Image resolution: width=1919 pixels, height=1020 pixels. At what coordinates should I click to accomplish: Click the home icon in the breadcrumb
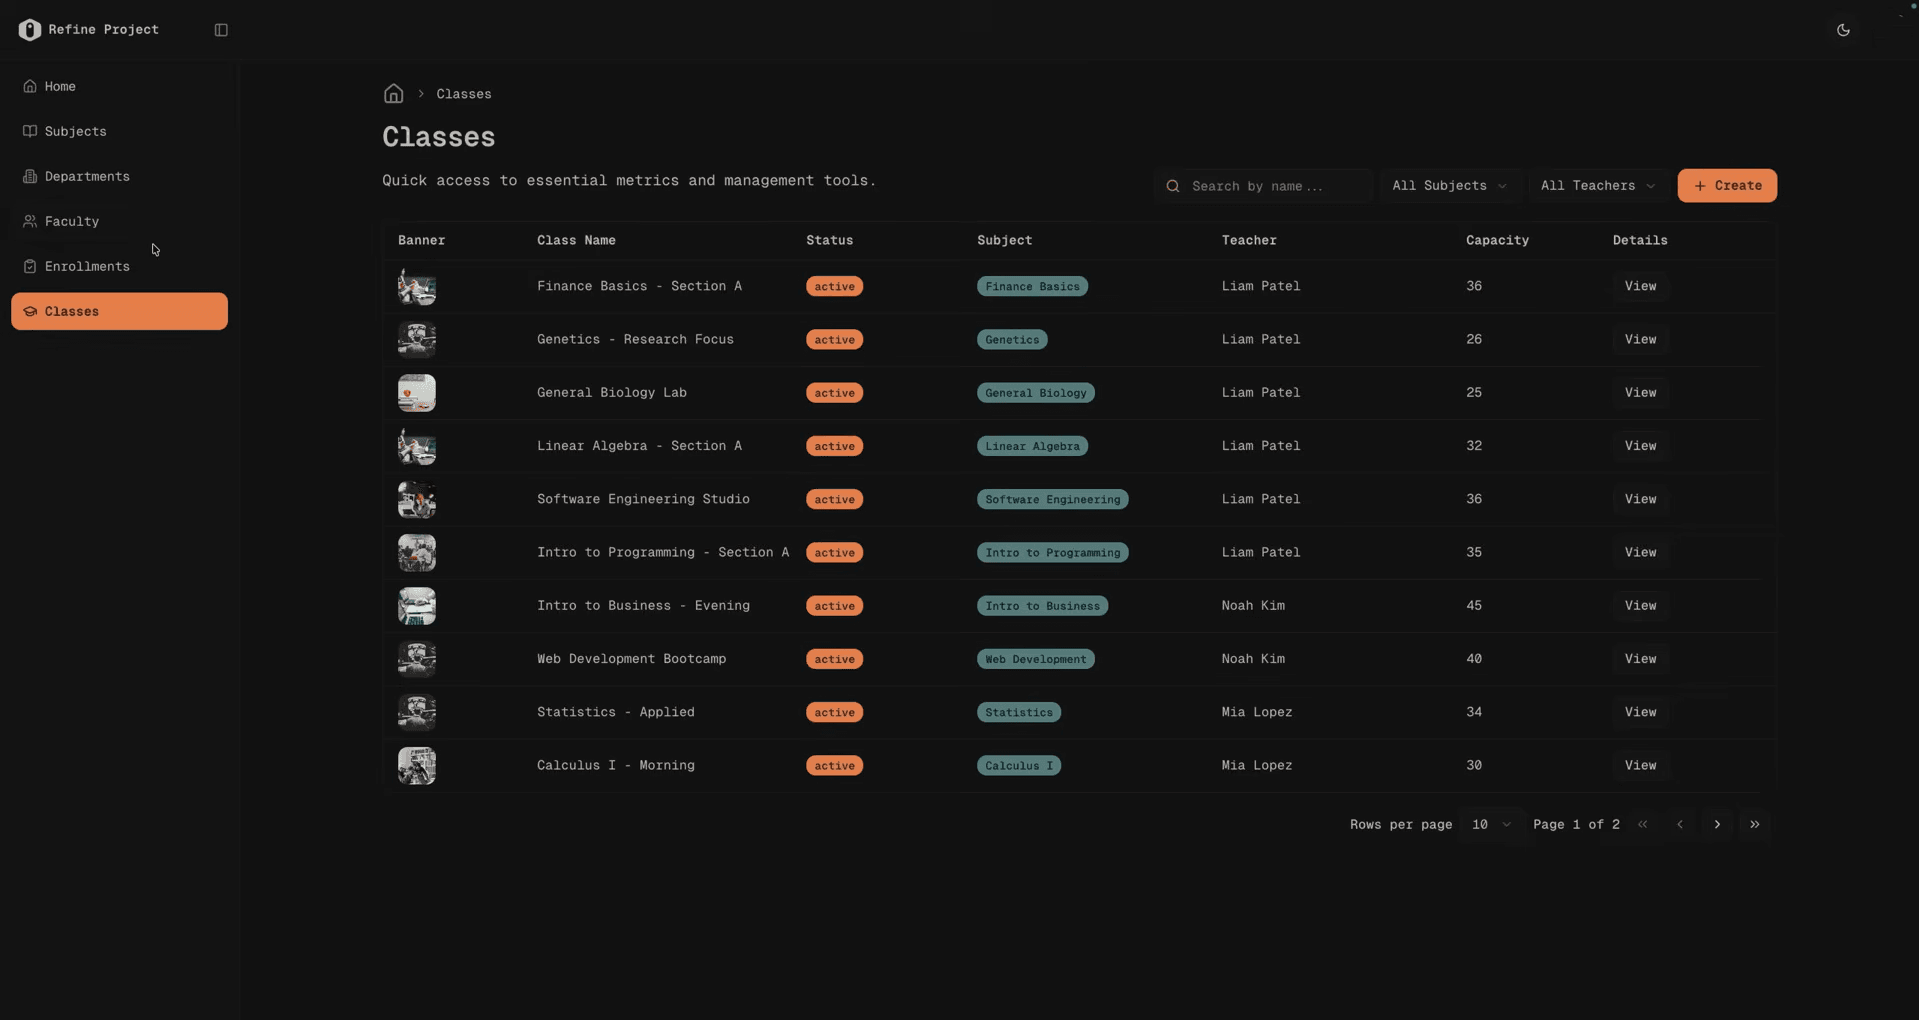[393, 93]
